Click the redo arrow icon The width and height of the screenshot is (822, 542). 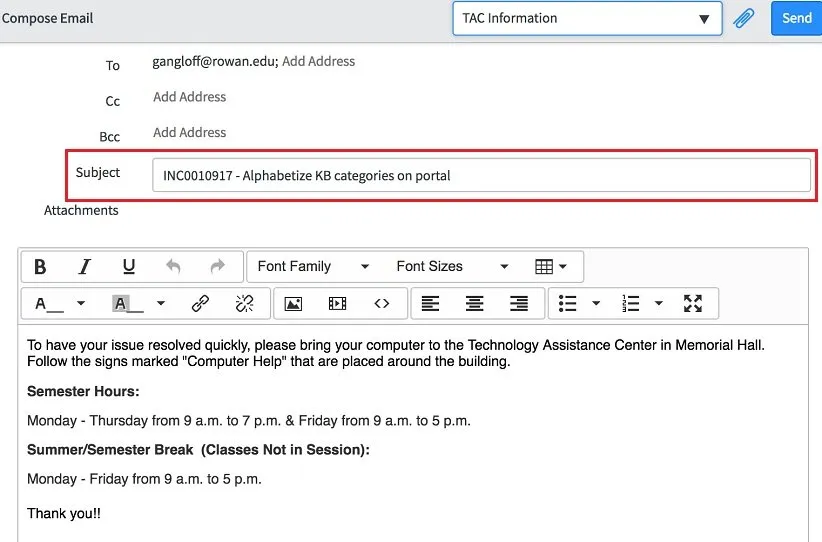(x=217, y=267)
